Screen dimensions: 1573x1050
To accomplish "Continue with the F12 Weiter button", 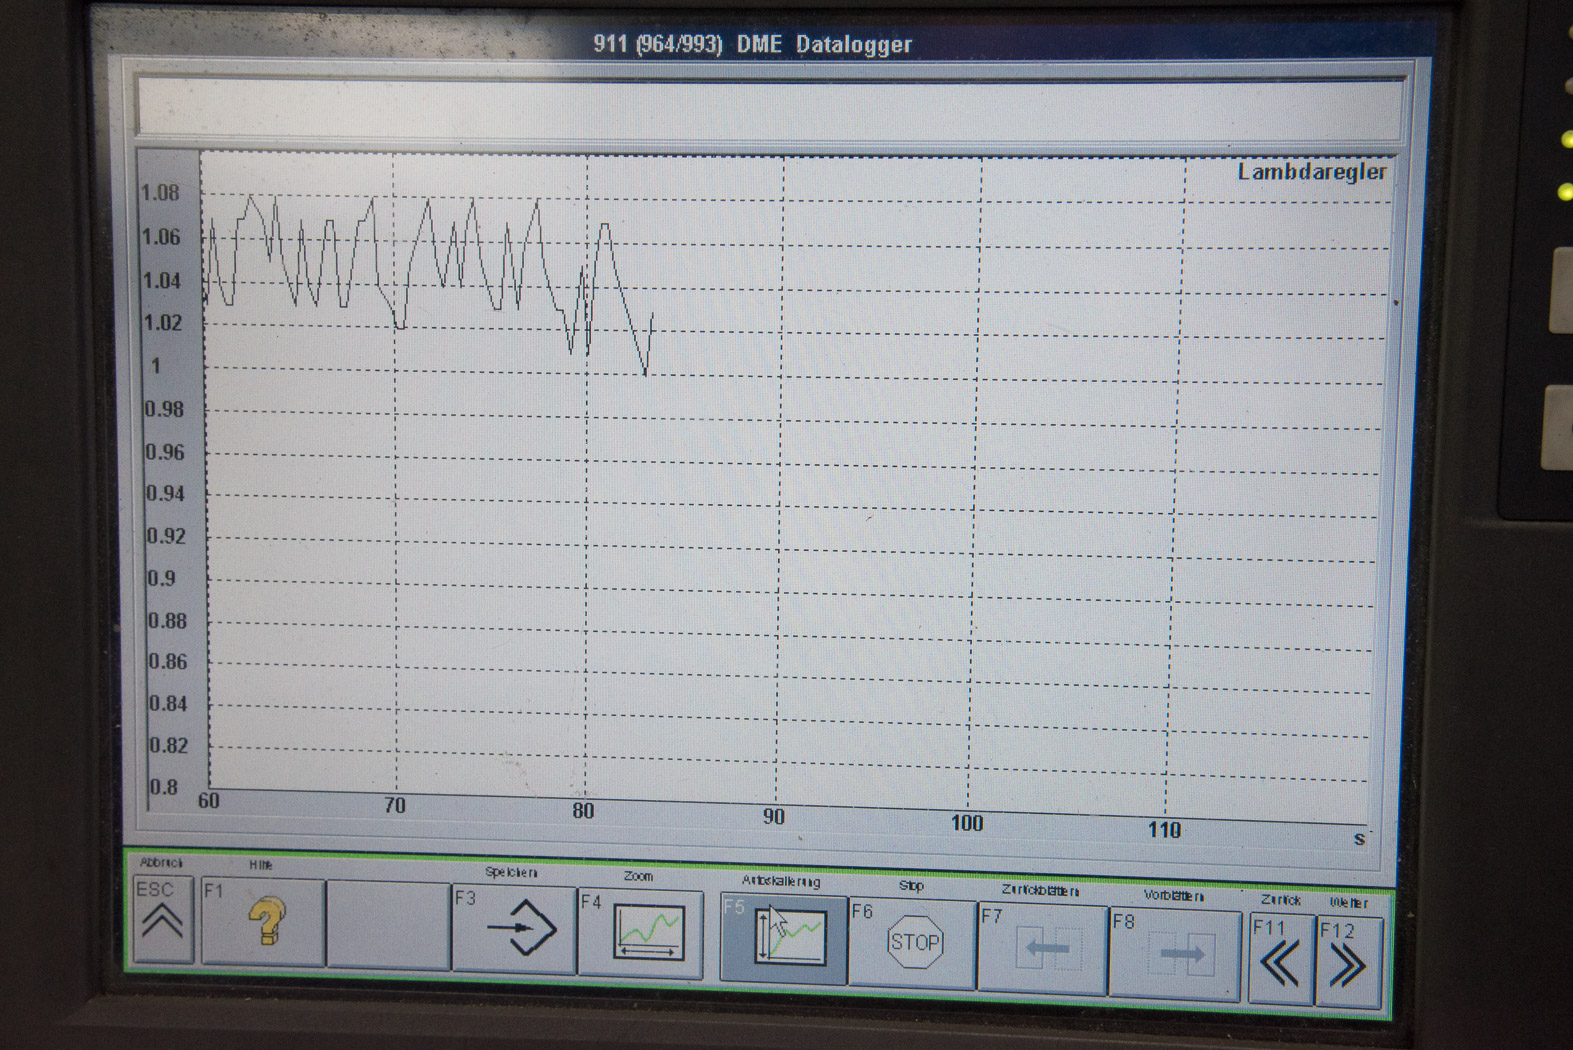I will pyautogui.click(x=1348, y=962).
